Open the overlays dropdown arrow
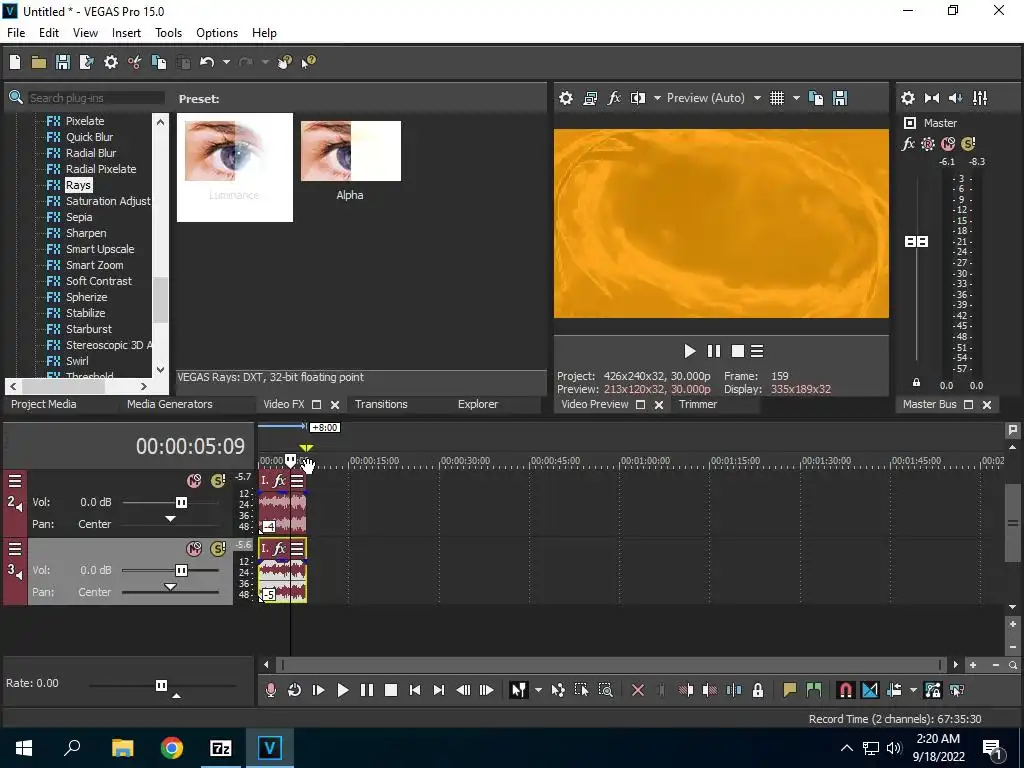The width and height of the screenshot is (1024, 768). click(x=796, y=98)
